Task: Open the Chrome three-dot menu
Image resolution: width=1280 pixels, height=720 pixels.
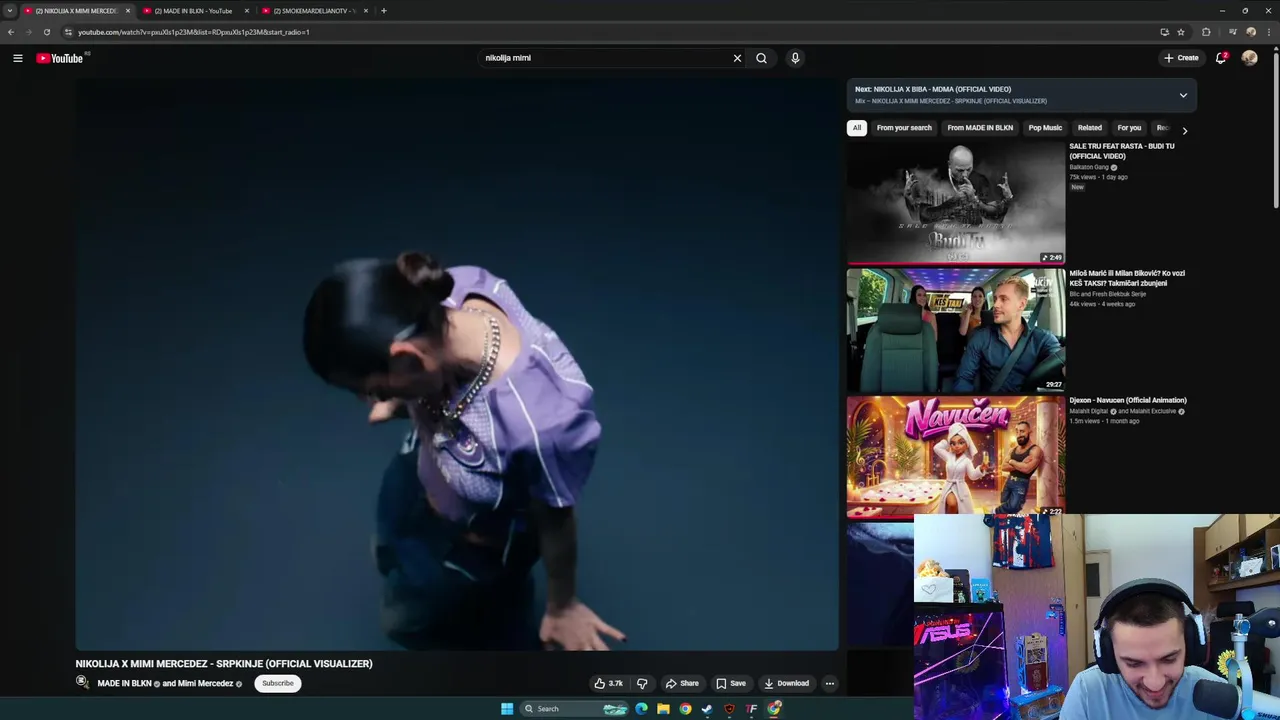Action: (1269, 32)
